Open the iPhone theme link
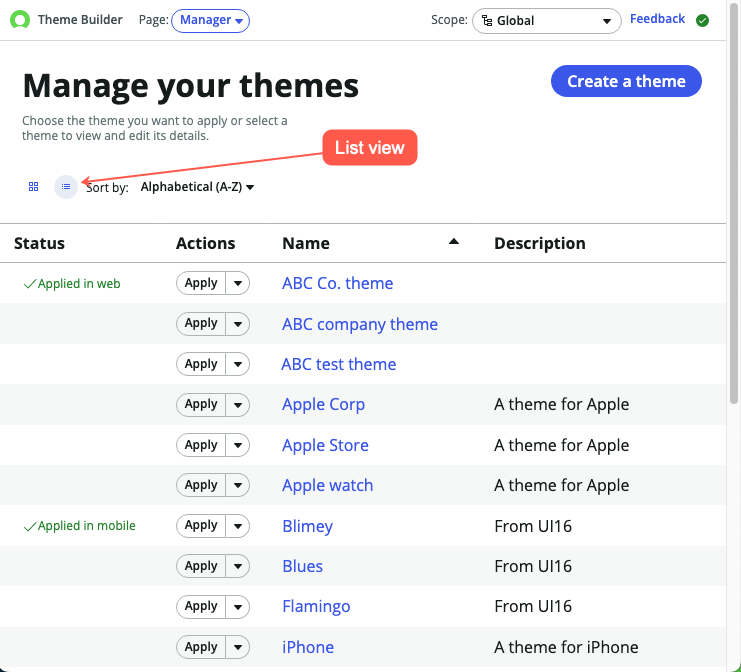Viewport: 741px width, 672px height. point(308,647)
